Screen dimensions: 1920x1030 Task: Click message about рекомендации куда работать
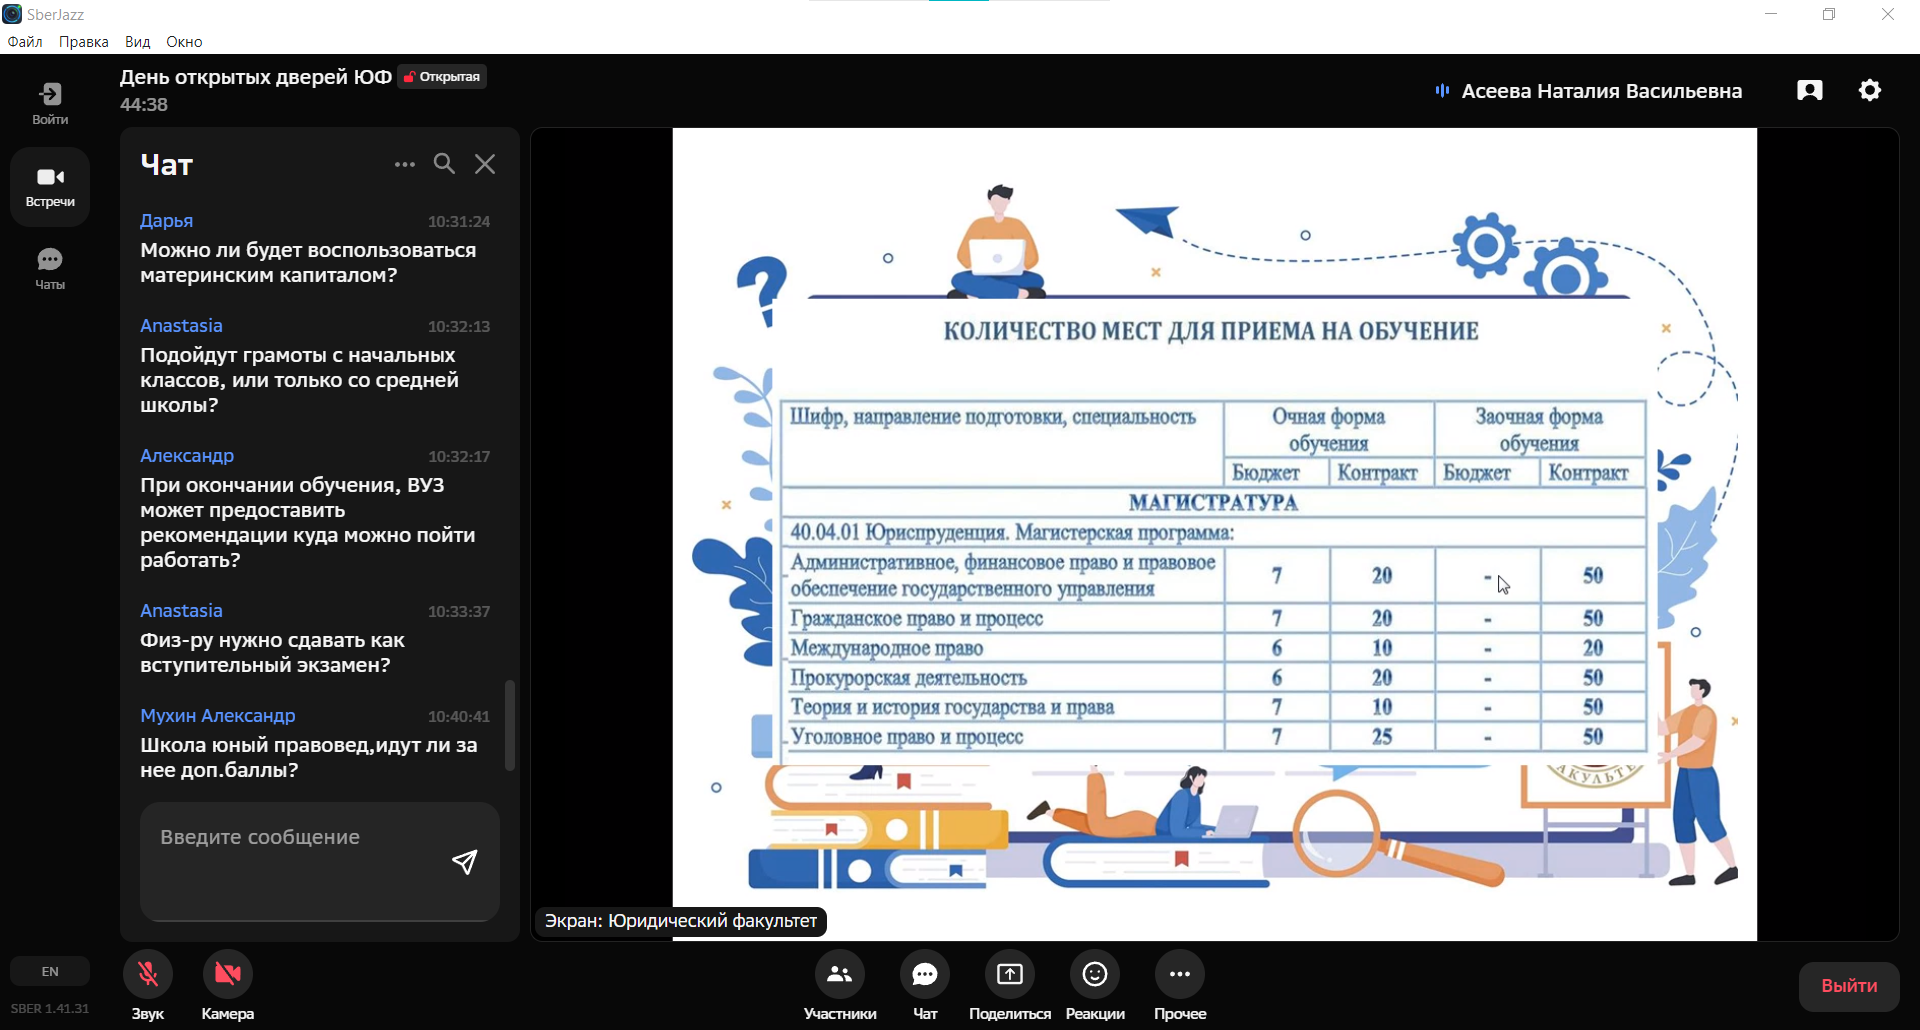[x=308, y=523]
